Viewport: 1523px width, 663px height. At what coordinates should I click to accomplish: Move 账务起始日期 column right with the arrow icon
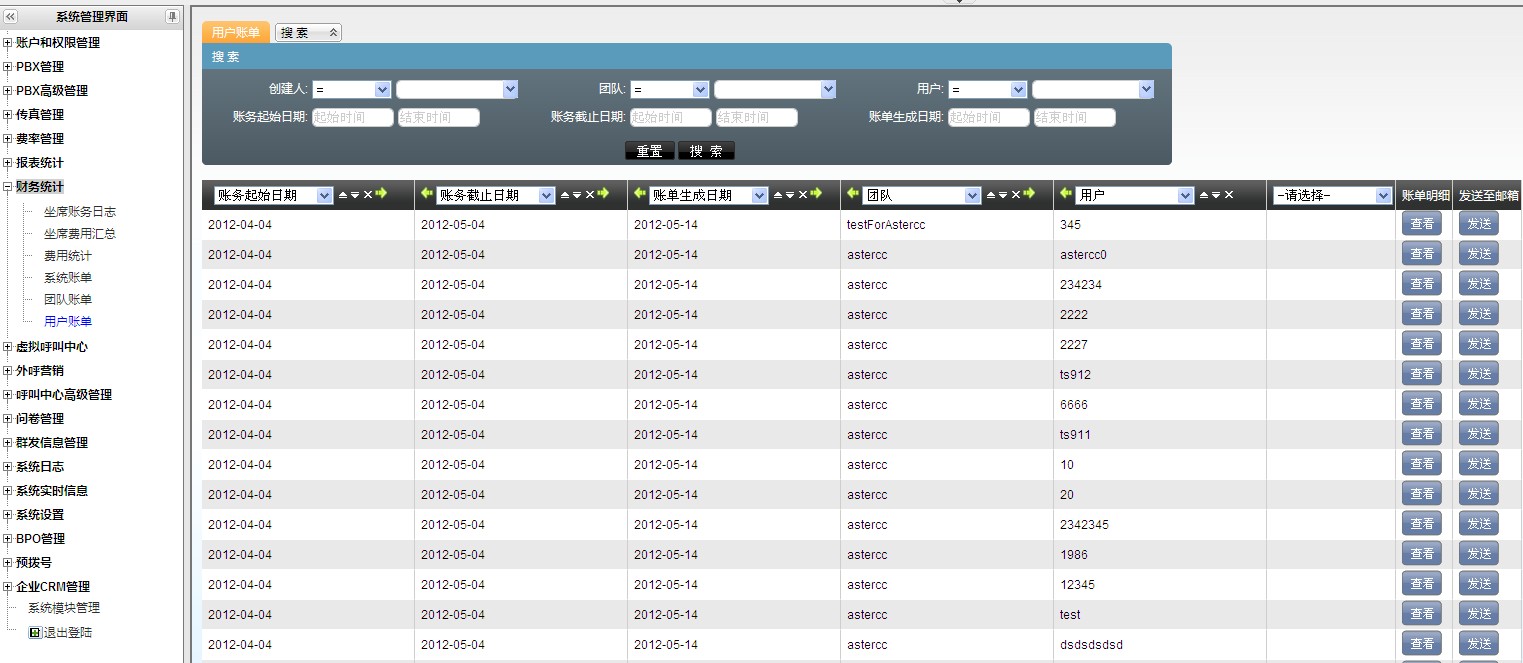tap(381, 194)
